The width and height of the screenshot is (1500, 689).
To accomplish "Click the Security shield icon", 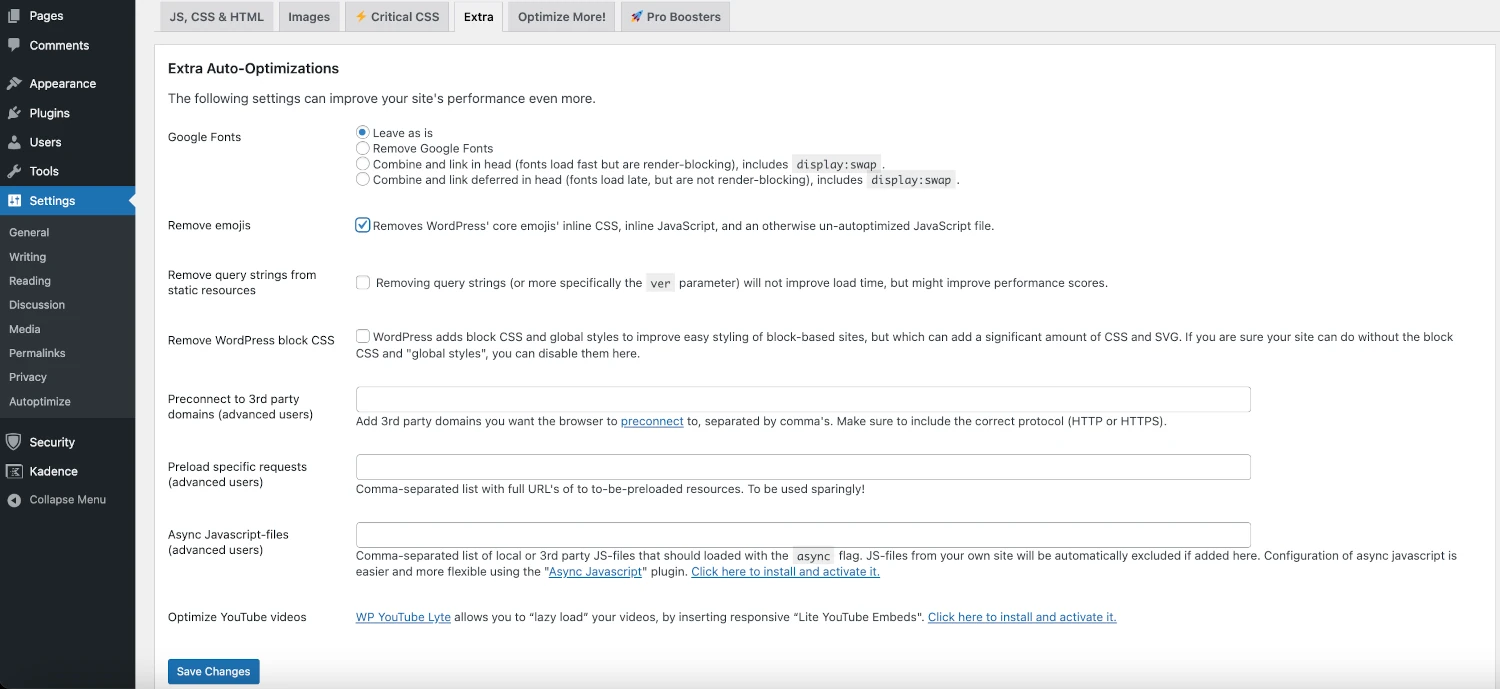I will coord(14,442).
